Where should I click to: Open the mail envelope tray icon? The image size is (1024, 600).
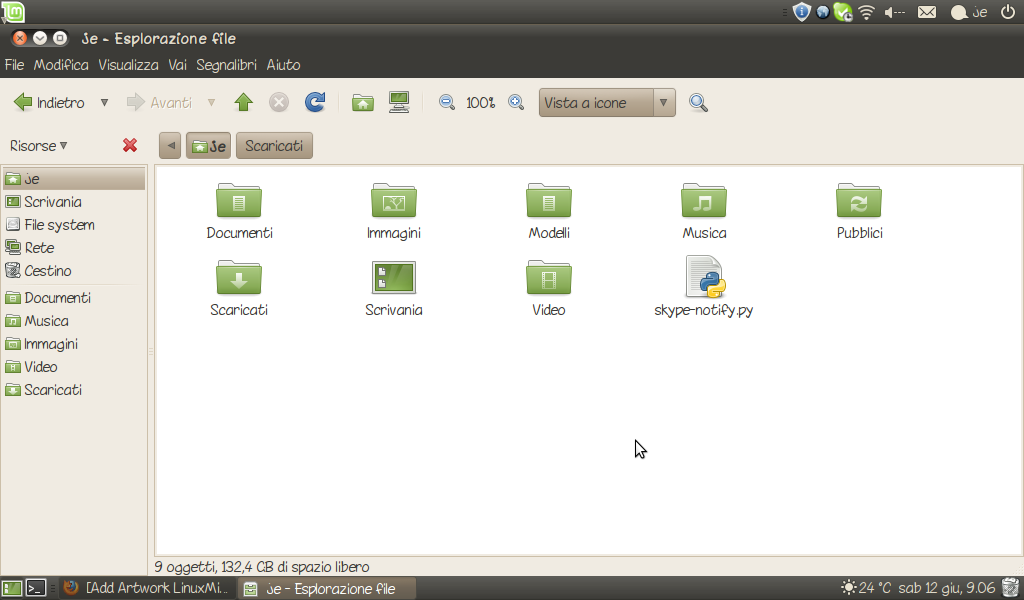927,12
